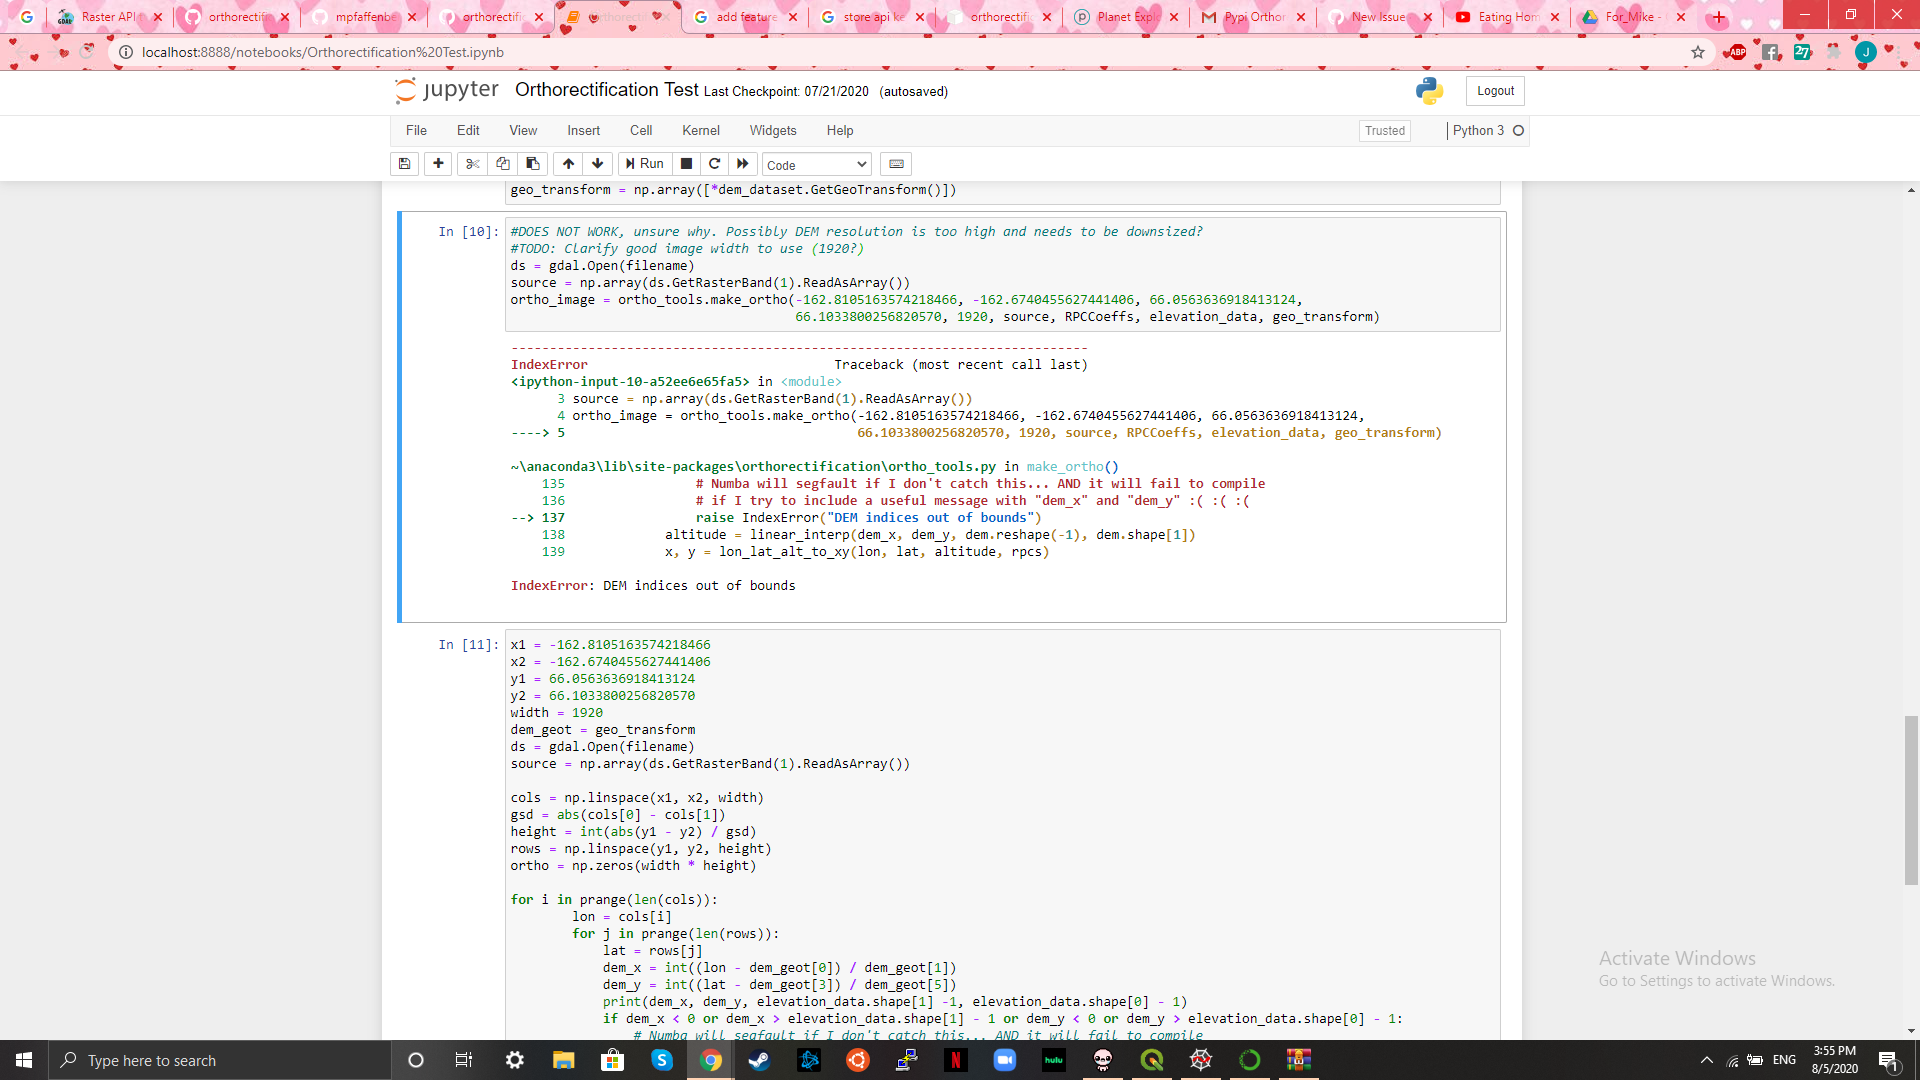
Task: Interrupt the kernel with the stop icon
Action: coord(686,163)
